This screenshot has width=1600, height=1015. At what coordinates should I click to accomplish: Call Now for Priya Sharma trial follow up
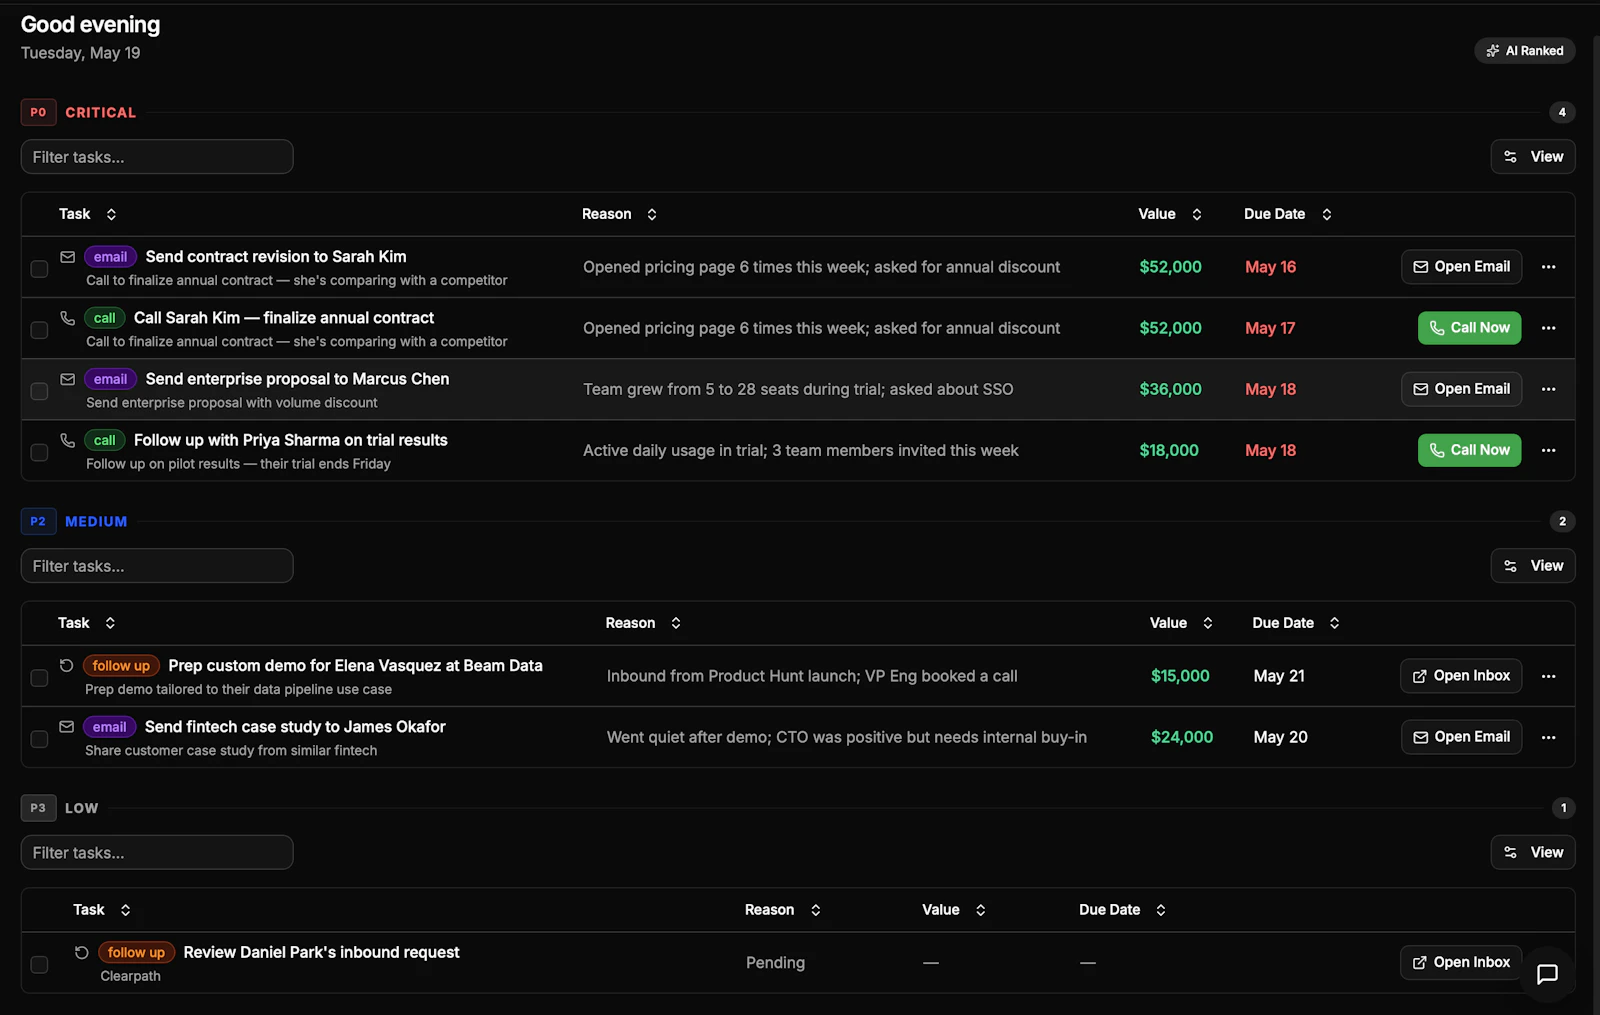click(1469, 450)
